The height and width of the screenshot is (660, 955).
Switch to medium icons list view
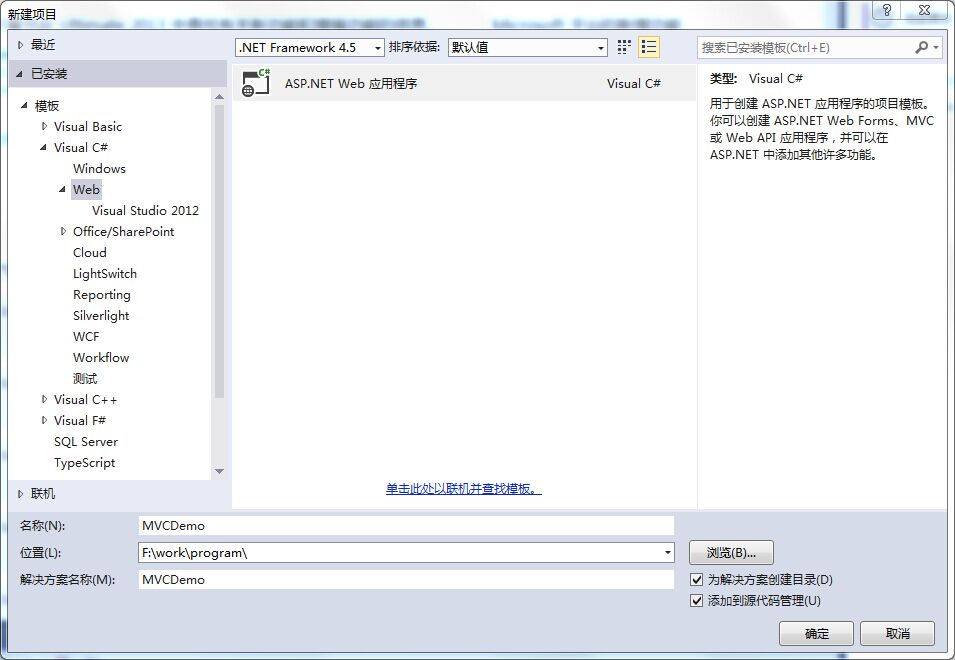[649, 47]
